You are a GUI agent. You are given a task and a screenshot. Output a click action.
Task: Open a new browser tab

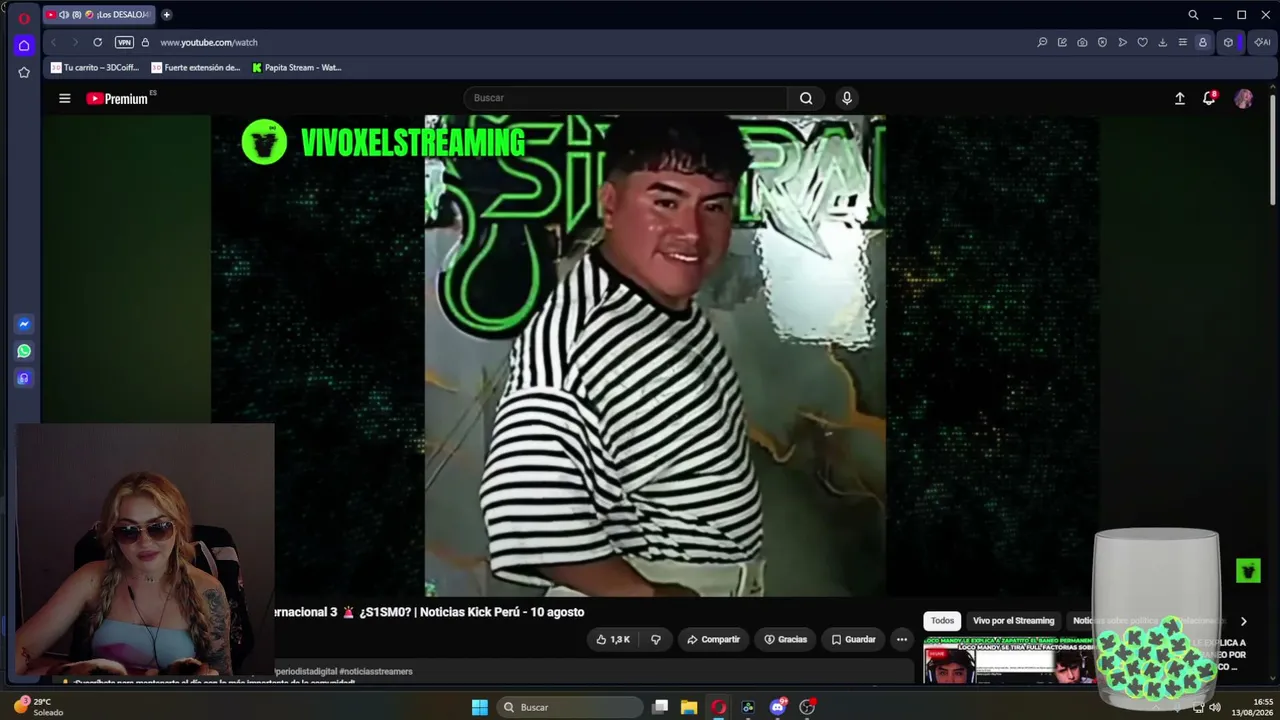click(x=166, y=15)
